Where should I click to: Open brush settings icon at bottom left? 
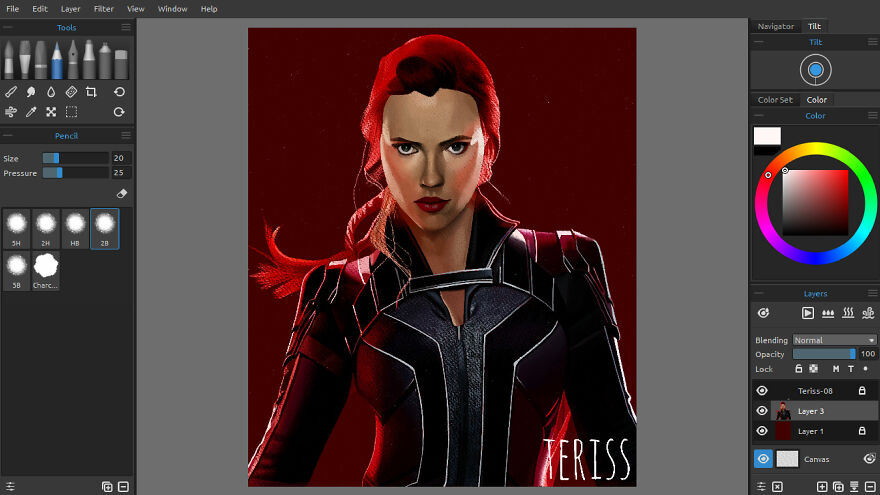[x=10, y=487]
